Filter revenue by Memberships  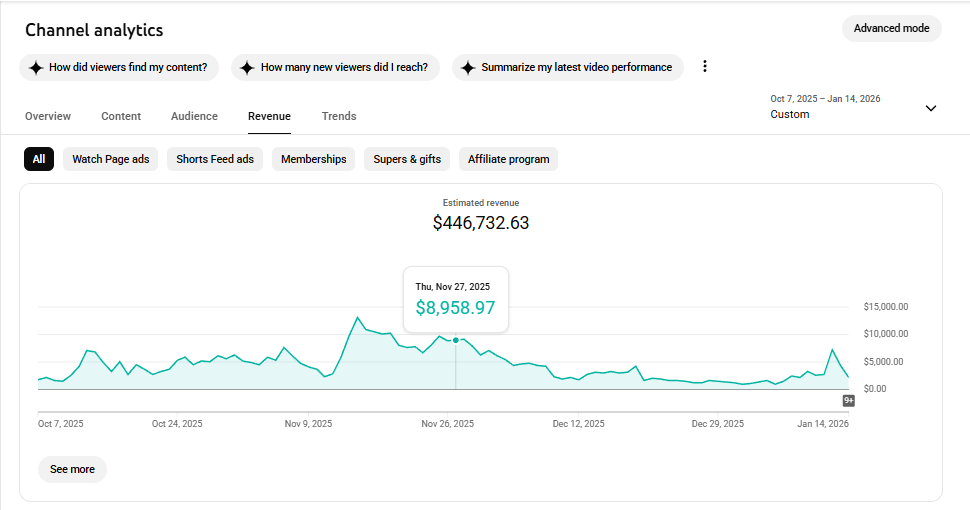pyautogui.click(x=313, y=159)
